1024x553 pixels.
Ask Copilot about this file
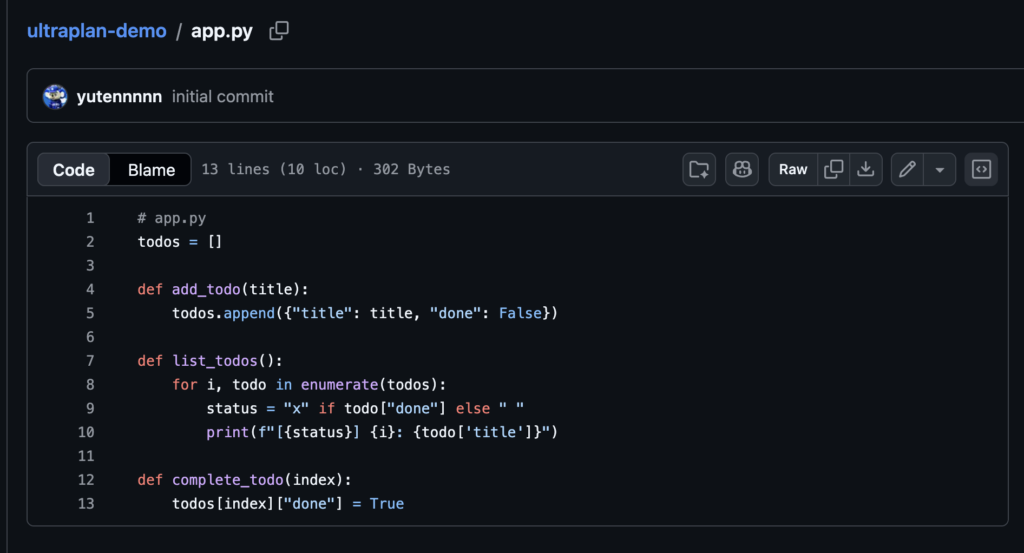point(742,170)
